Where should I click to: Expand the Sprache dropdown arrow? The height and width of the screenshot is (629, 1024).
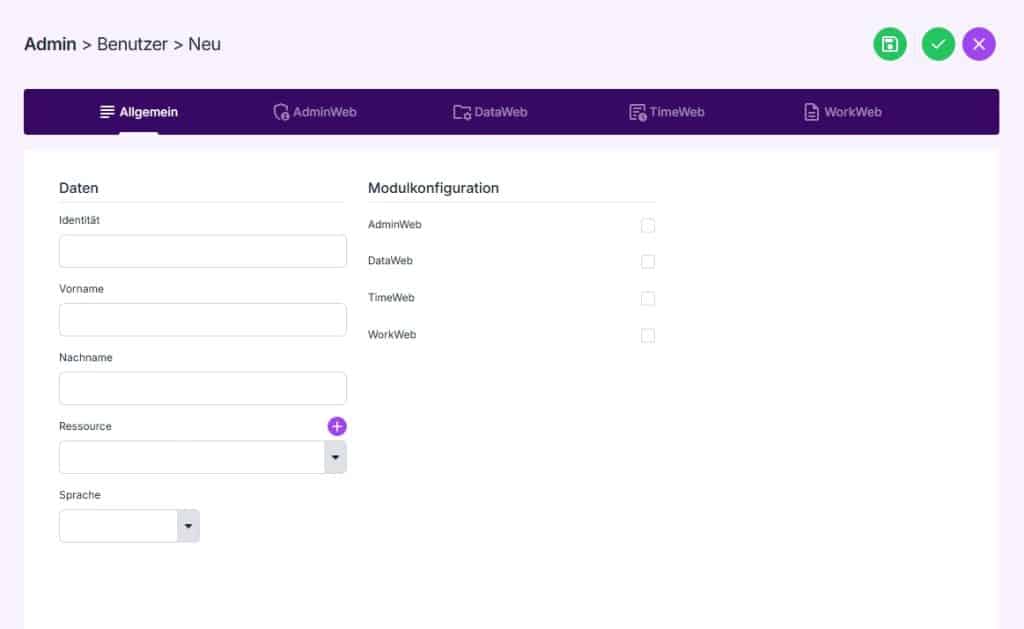[188, 526]
